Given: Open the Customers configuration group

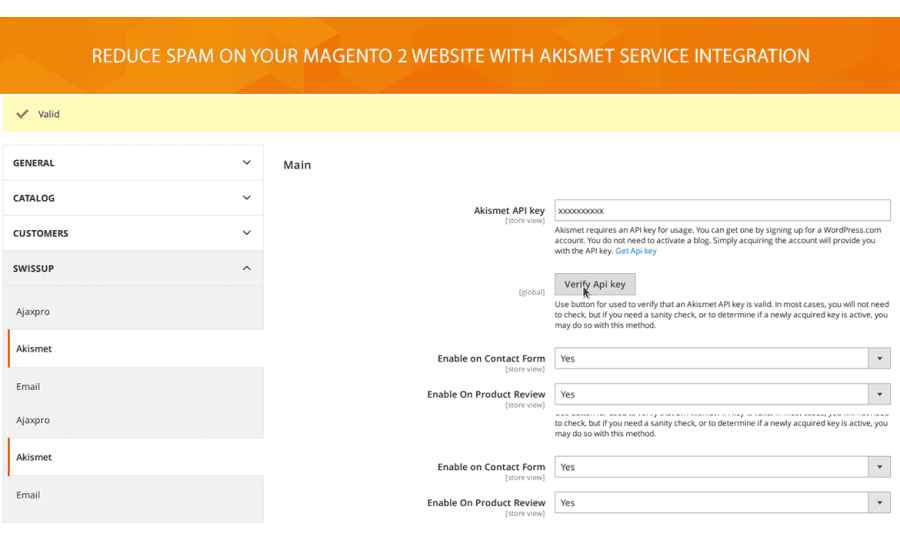Looking at the screenshot, I should (x=41, y=233).
